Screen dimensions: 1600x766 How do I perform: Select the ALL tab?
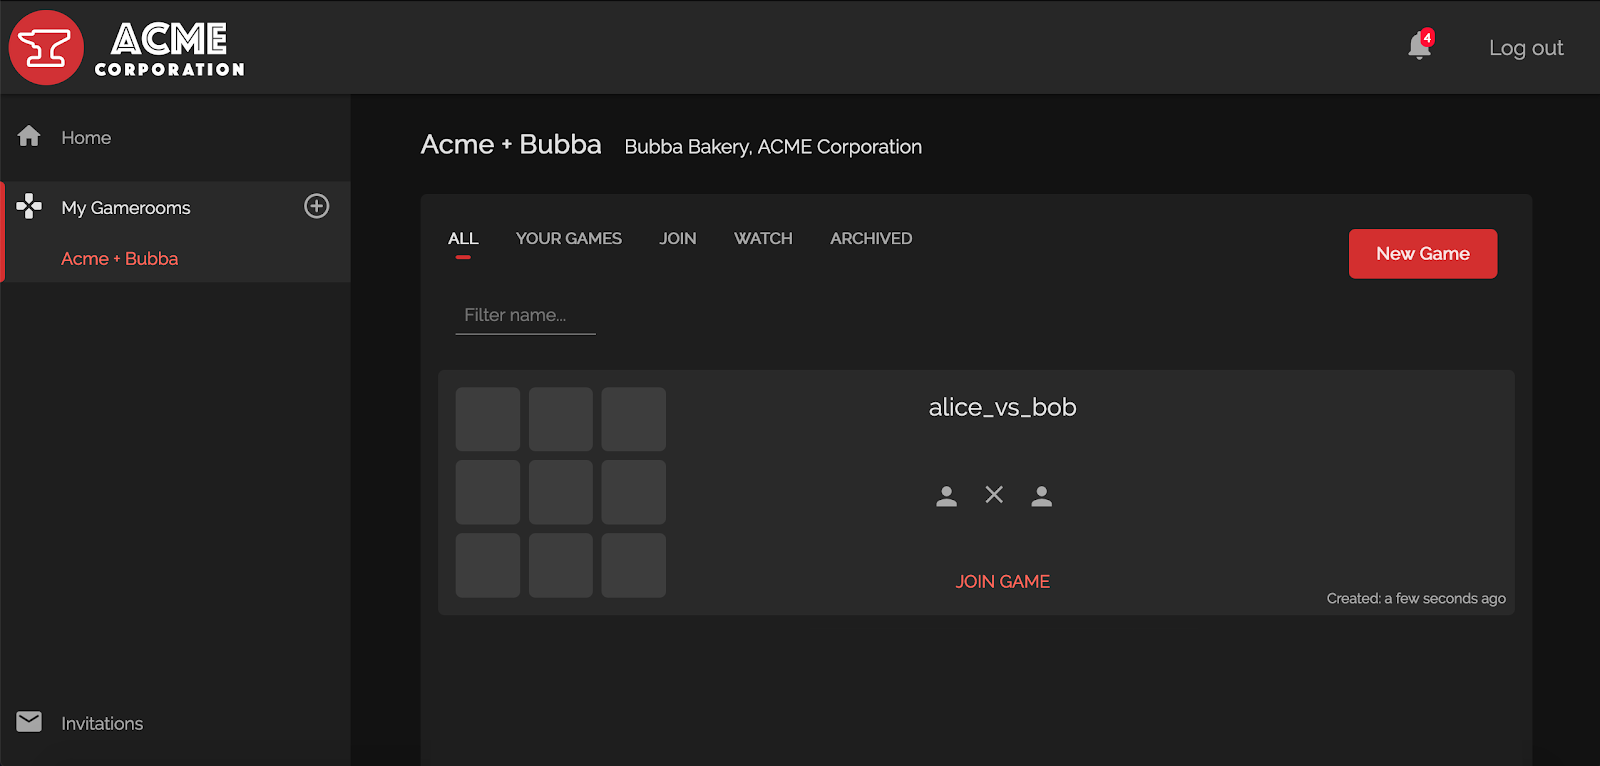click(x=463, y=239)
